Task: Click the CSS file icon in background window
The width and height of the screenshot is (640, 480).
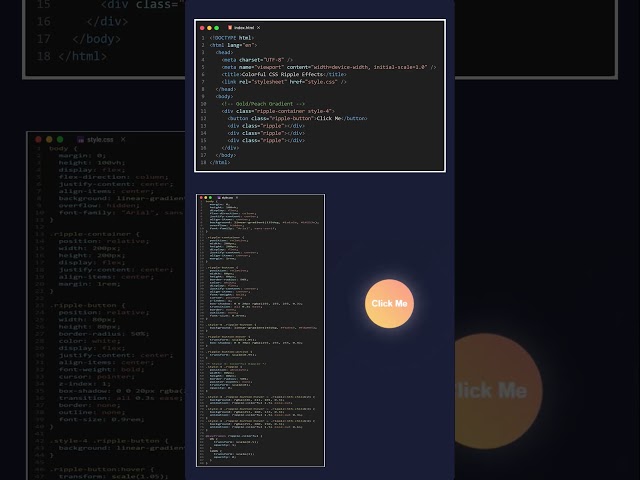Action: (80, 140)
